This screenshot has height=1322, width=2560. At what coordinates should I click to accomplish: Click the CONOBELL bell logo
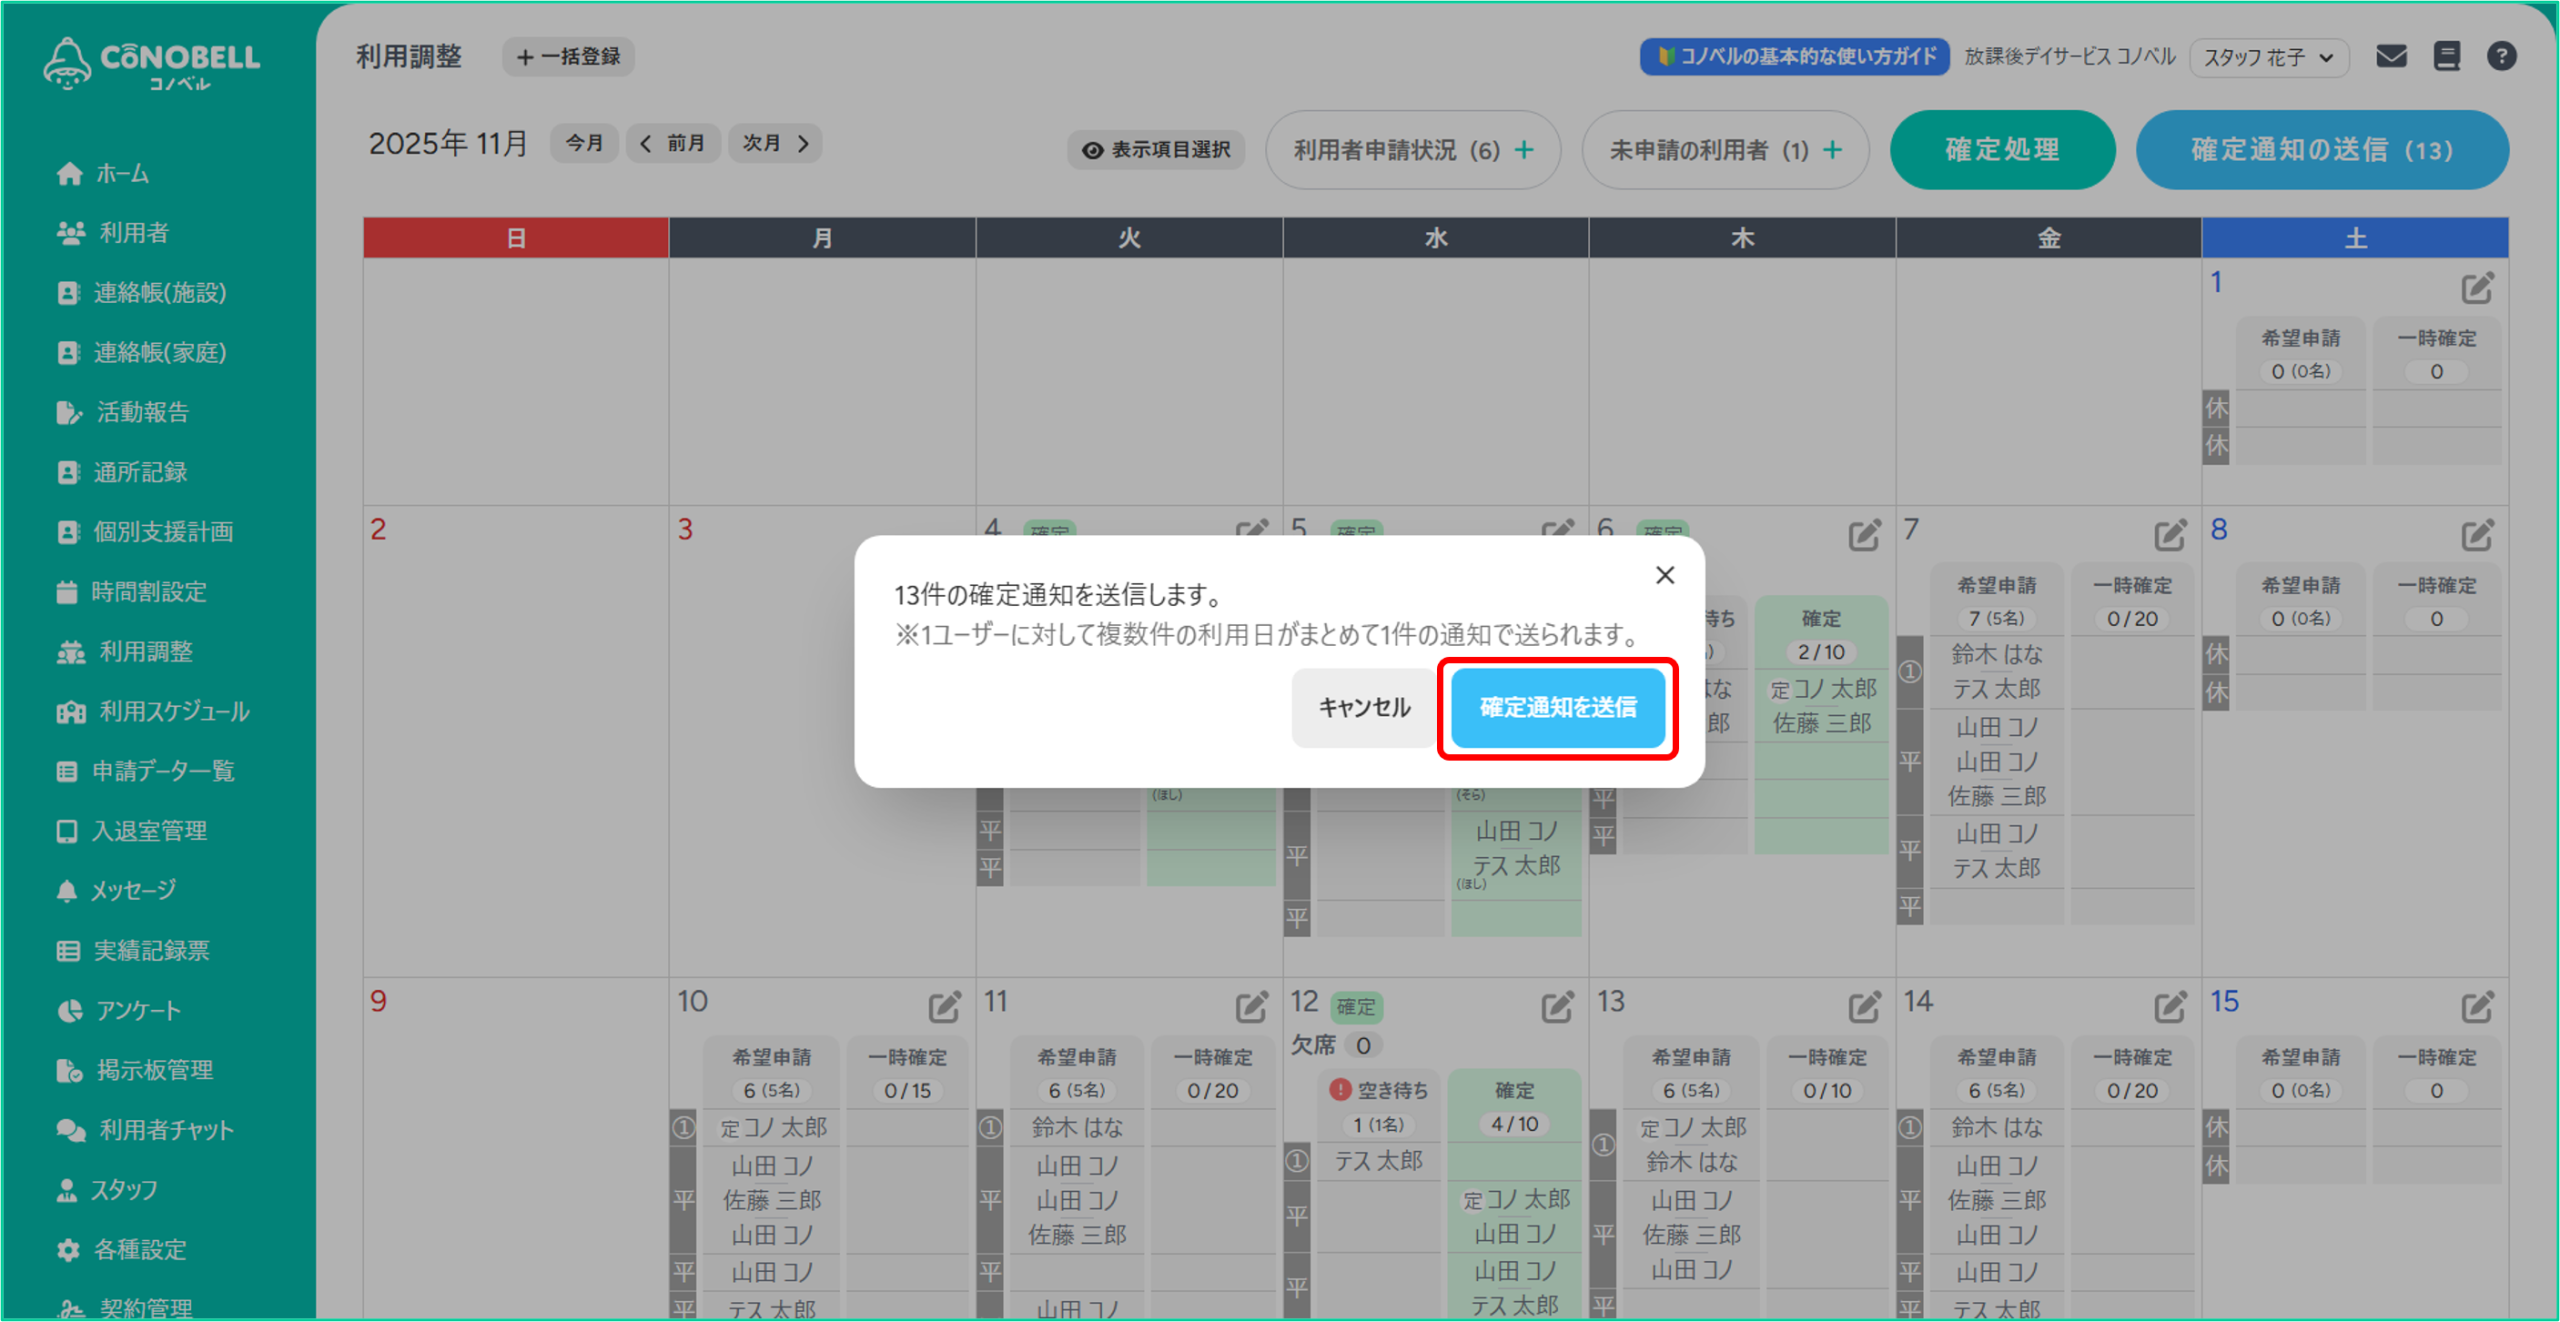(67, 63)
